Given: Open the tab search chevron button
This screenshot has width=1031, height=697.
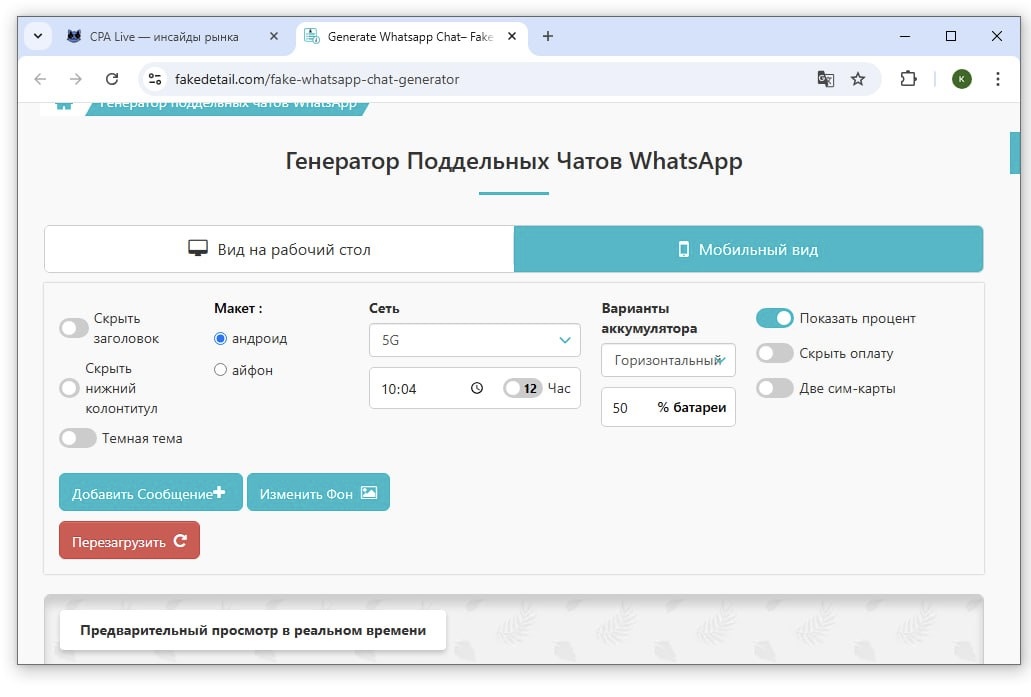Looking at the screenshot, I should pyautogui.click(x=38, y=36).
